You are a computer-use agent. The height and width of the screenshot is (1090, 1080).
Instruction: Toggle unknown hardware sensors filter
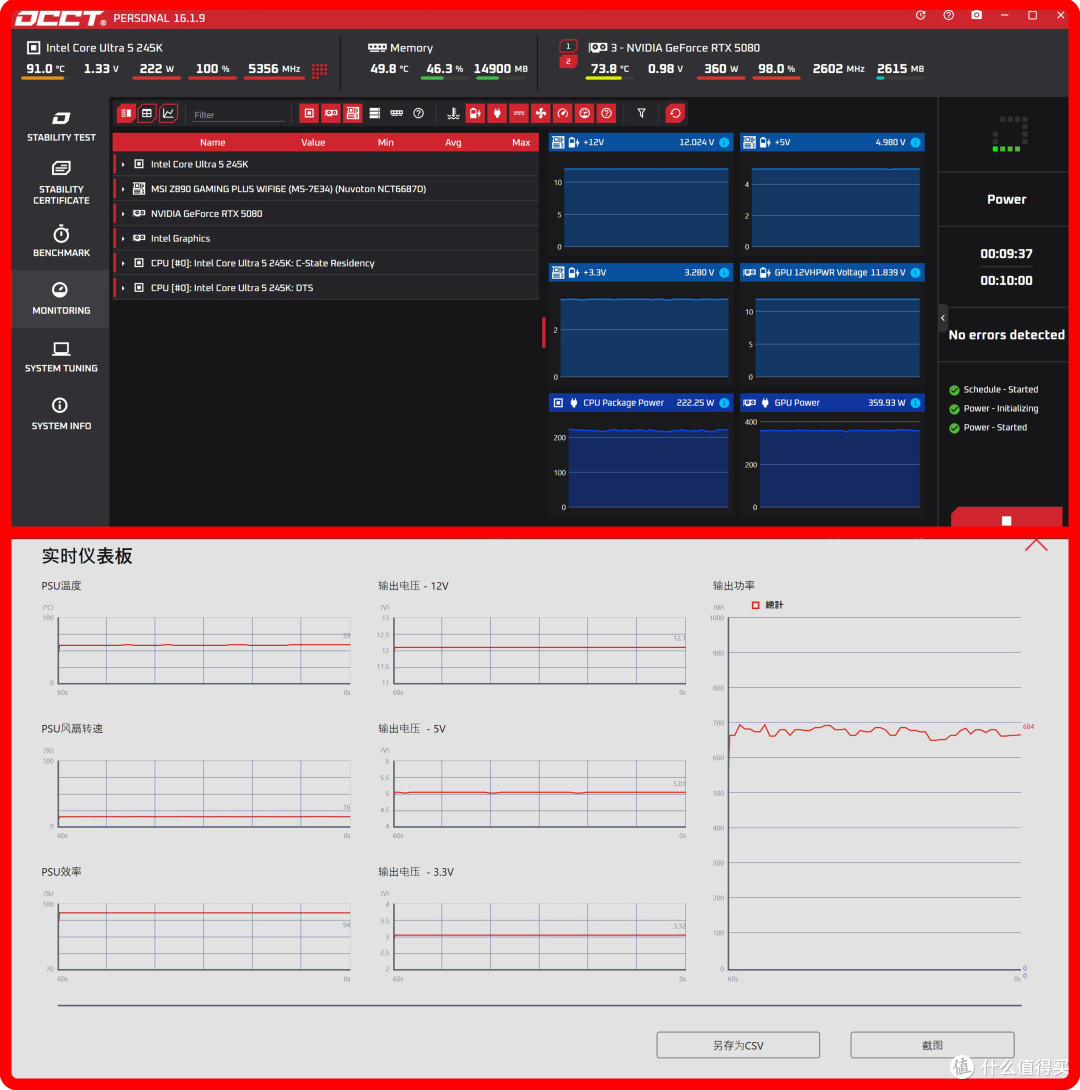click(418, 113)
